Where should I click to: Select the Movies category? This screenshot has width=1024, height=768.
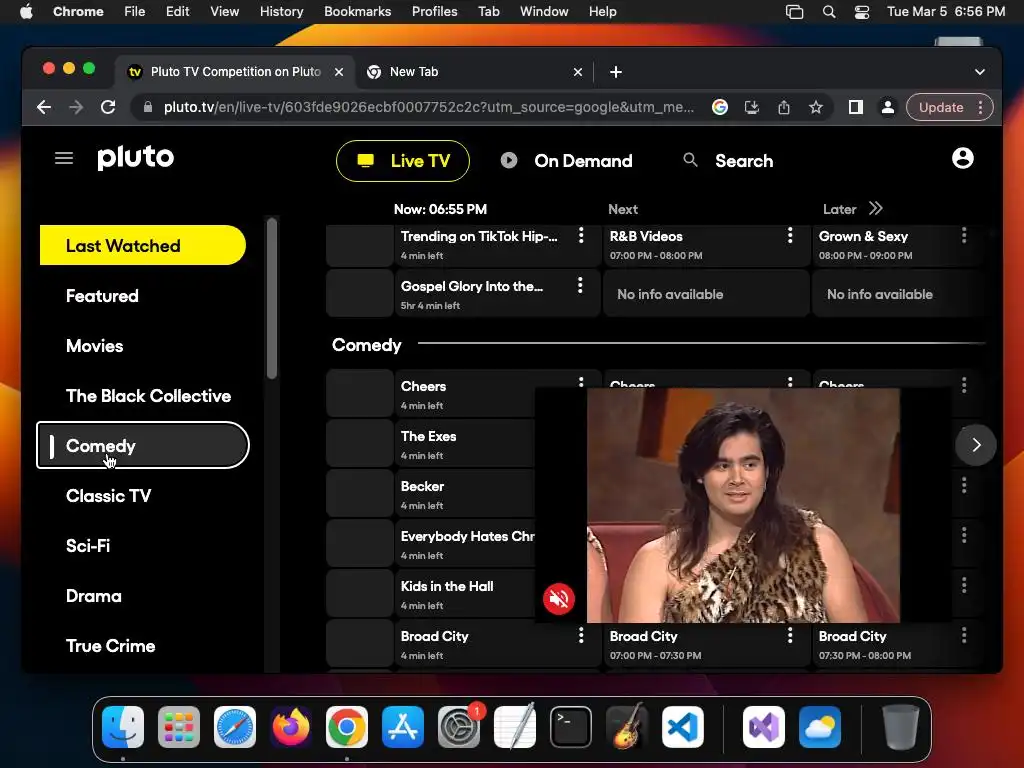point(94,346)
